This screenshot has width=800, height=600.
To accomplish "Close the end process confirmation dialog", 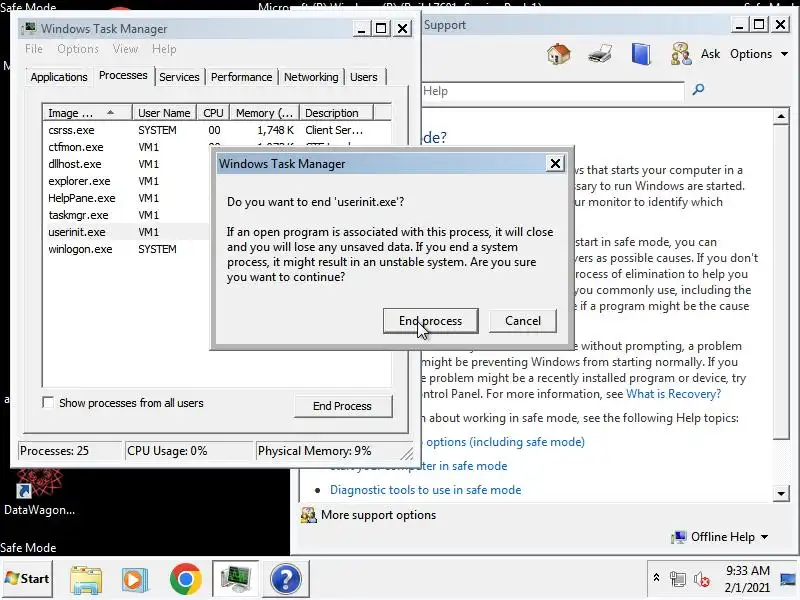I will [x=555, y=163].
